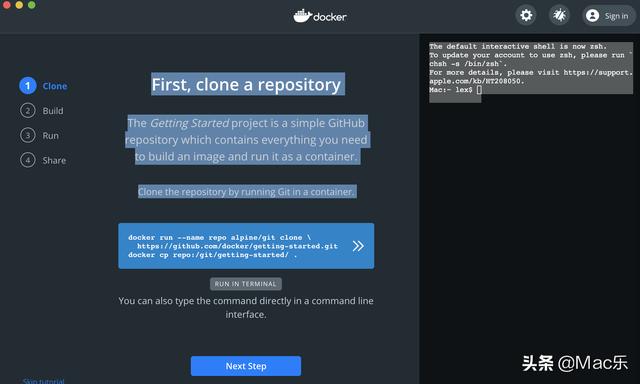Click the Skip tutorial link
The image size is (640, 384).
click(44, 381)
